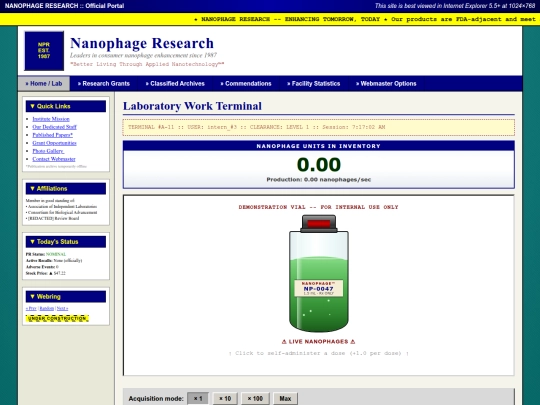Click the LIVE NANOPHAGES warning text
The height and width of the screenshot is (405, 540).
tap(319, 342)
